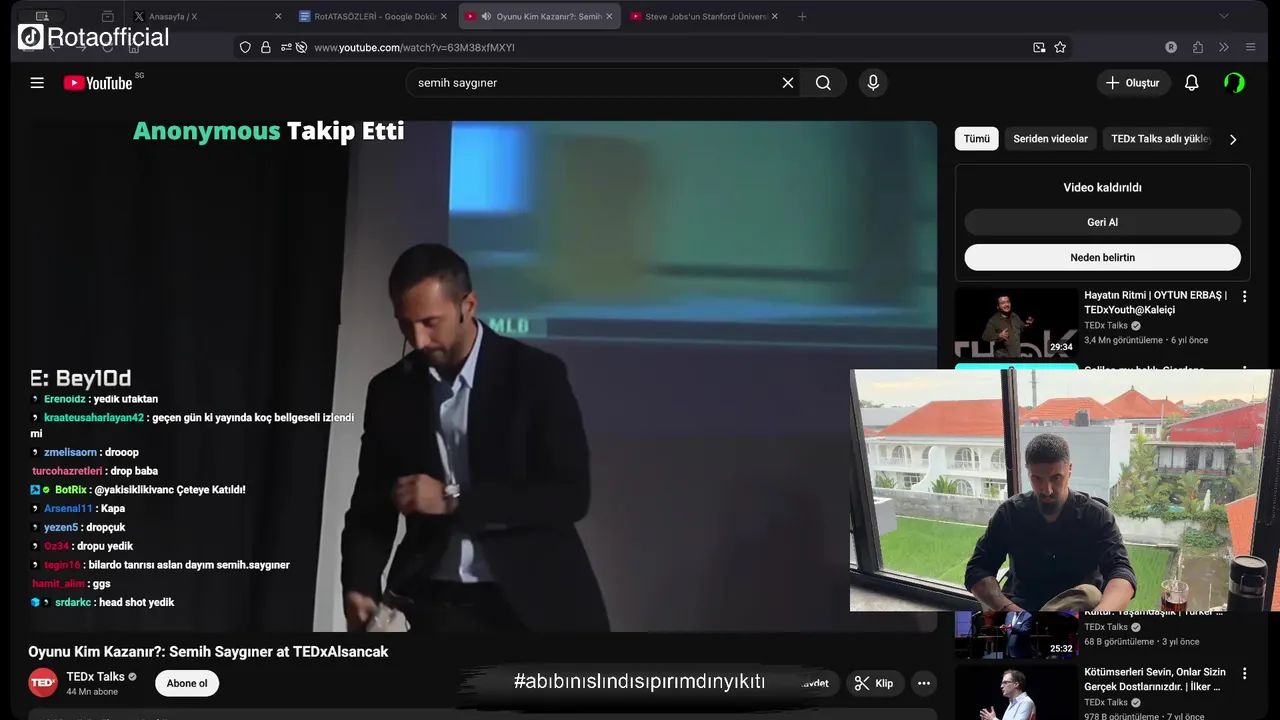Open account avatar menu
Viewport: 1280px width, 720px height.
tap(1234, 83)
